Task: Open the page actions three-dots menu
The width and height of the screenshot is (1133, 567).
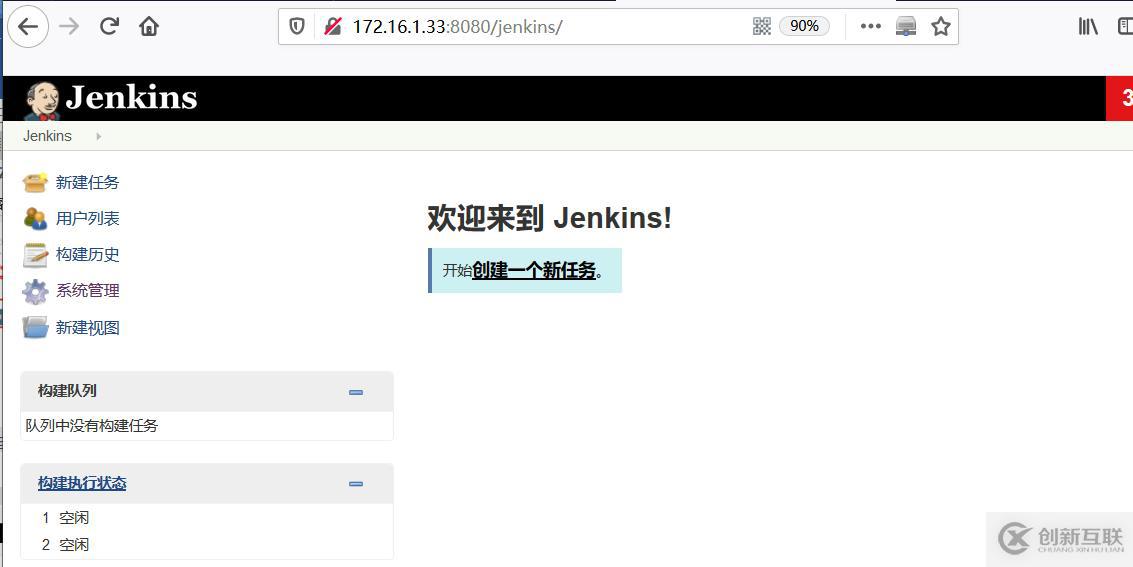Action: pos(871,27)
